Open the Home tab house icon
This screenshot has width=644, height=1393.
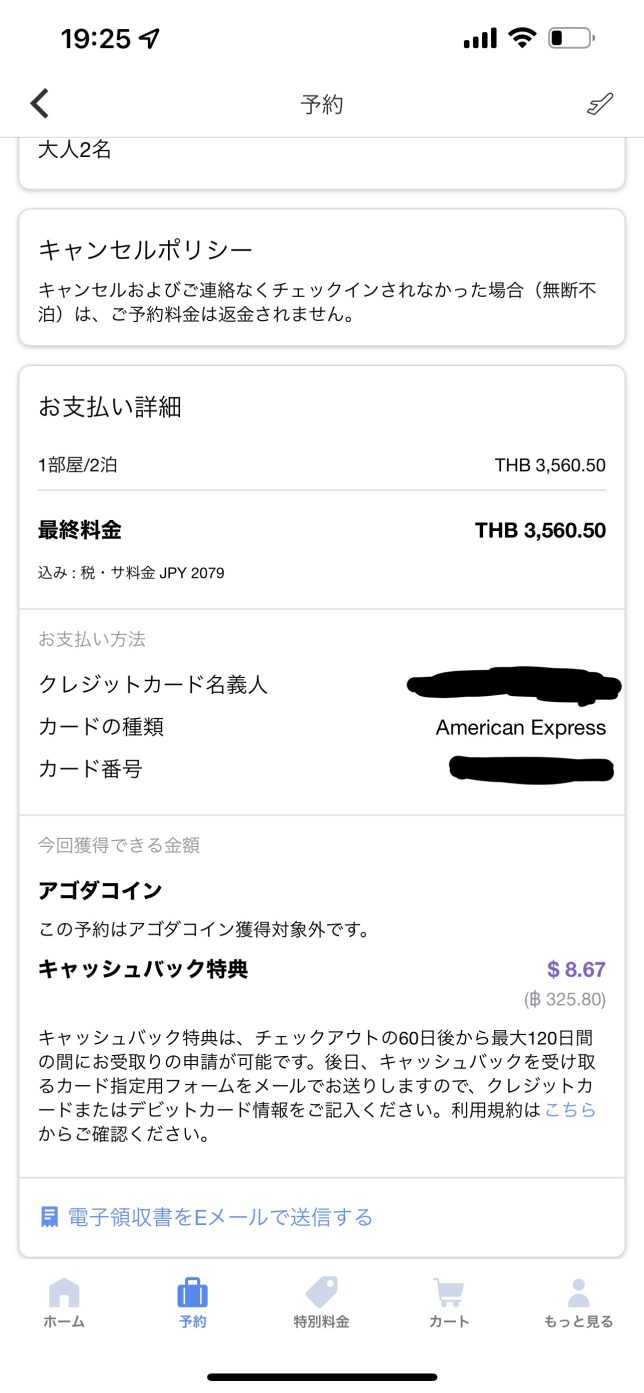coord(64,1292)
